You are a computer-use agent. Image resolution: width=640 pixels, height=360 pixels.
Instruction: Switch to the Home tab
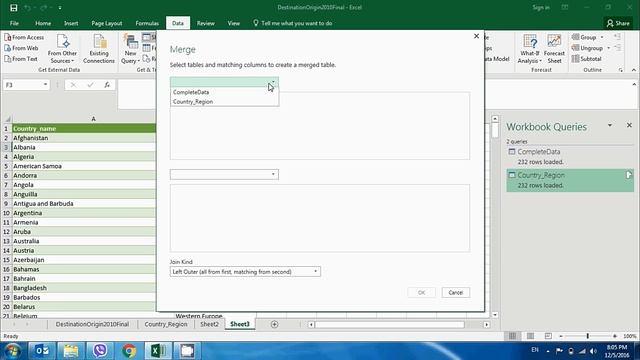pos(43,23)
